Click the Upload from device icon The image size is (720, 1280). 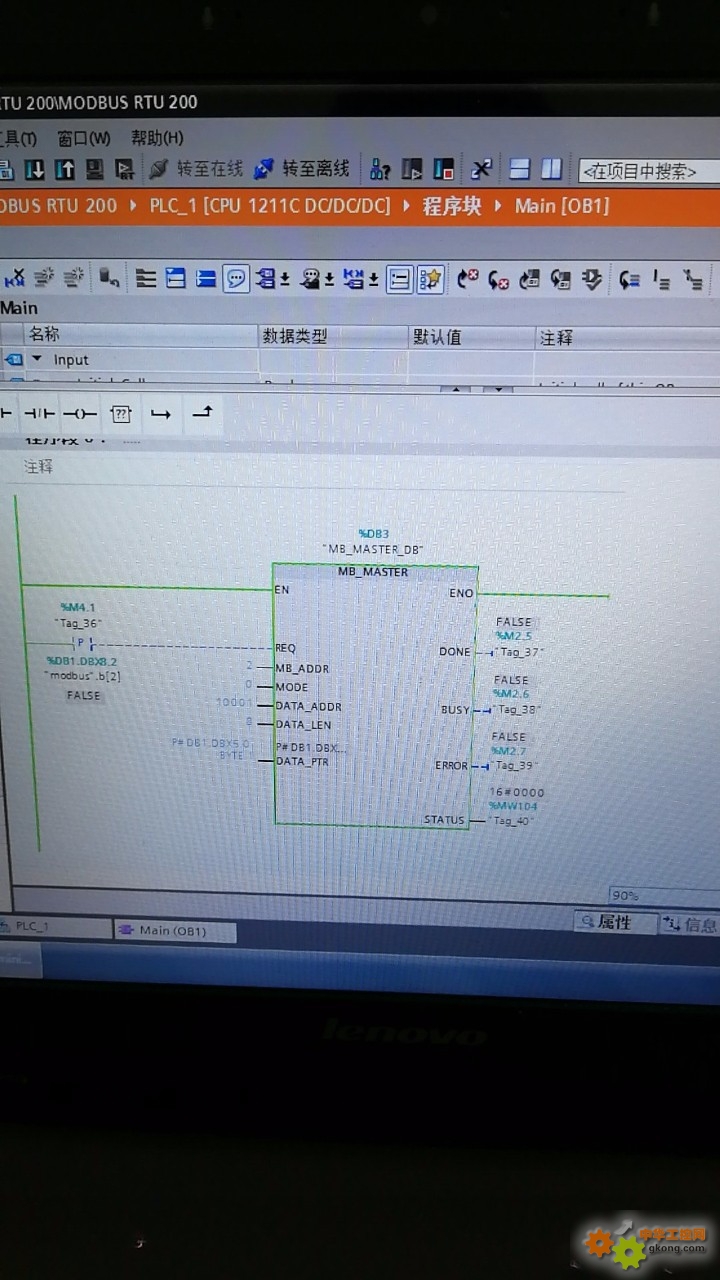(x=64, y=169)
